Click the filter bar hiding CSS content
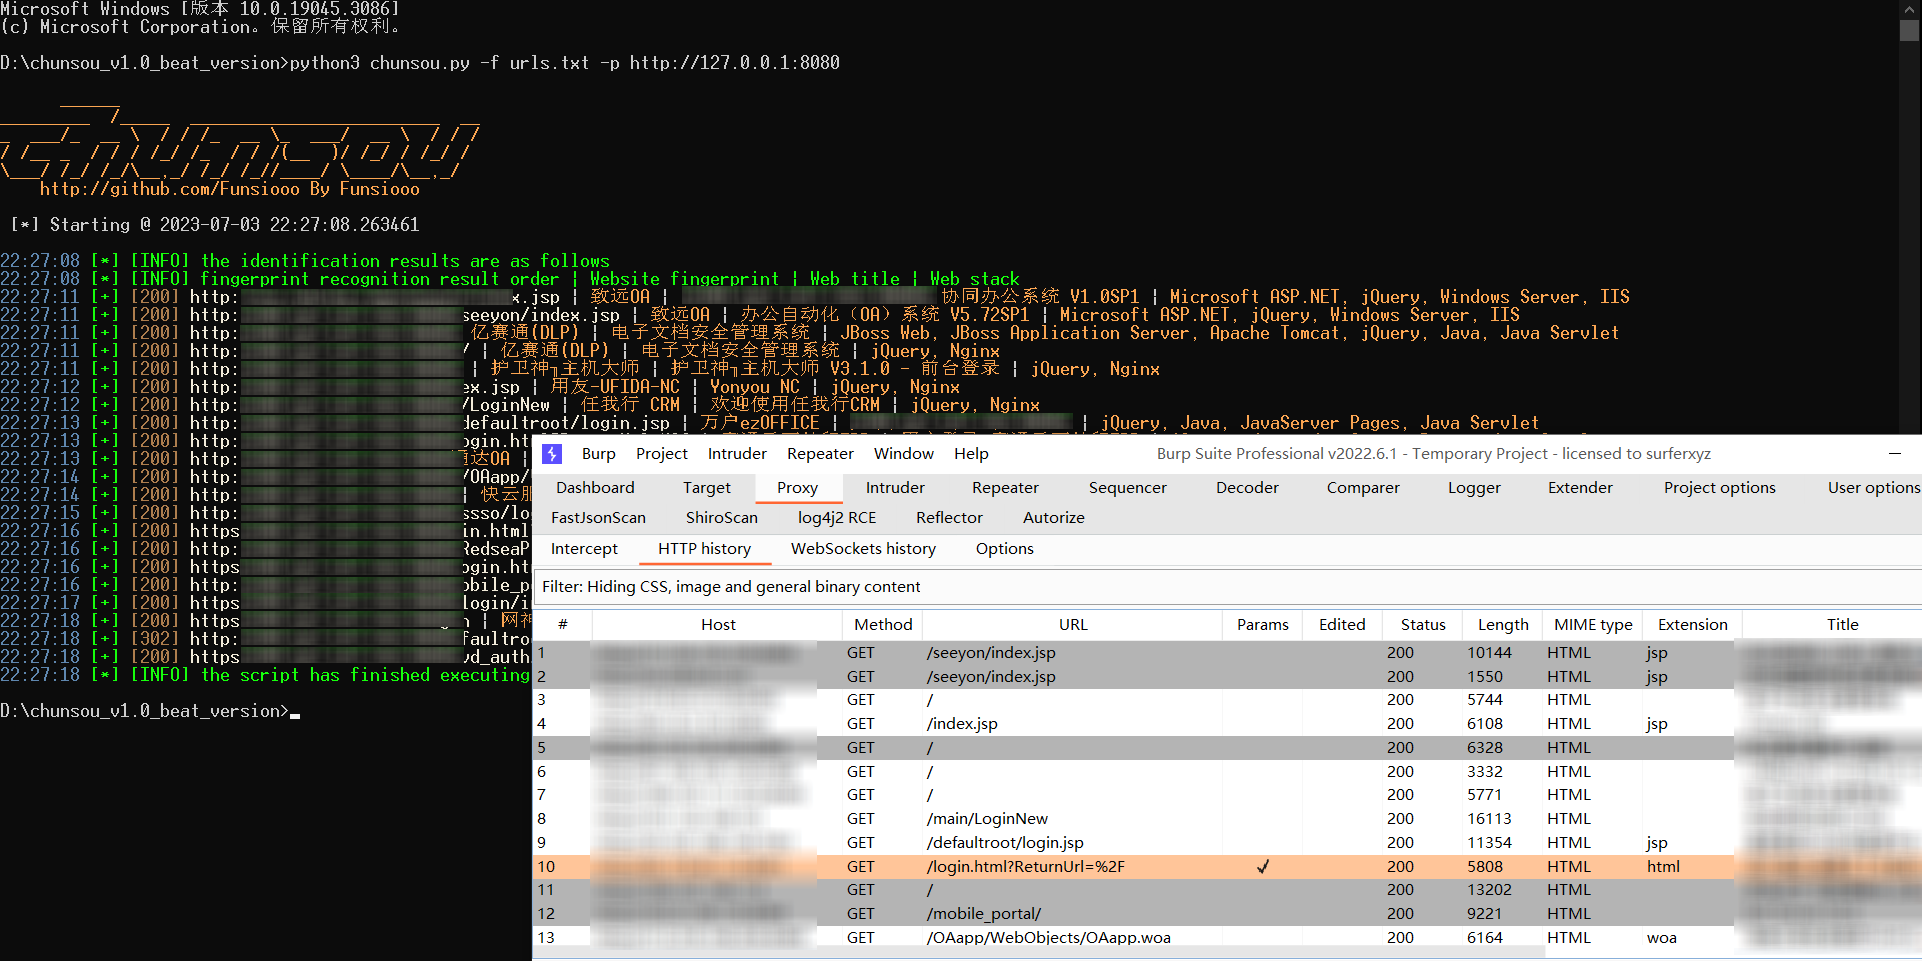The height and width of the screenshot is (961, 1922). (1227, 587)
